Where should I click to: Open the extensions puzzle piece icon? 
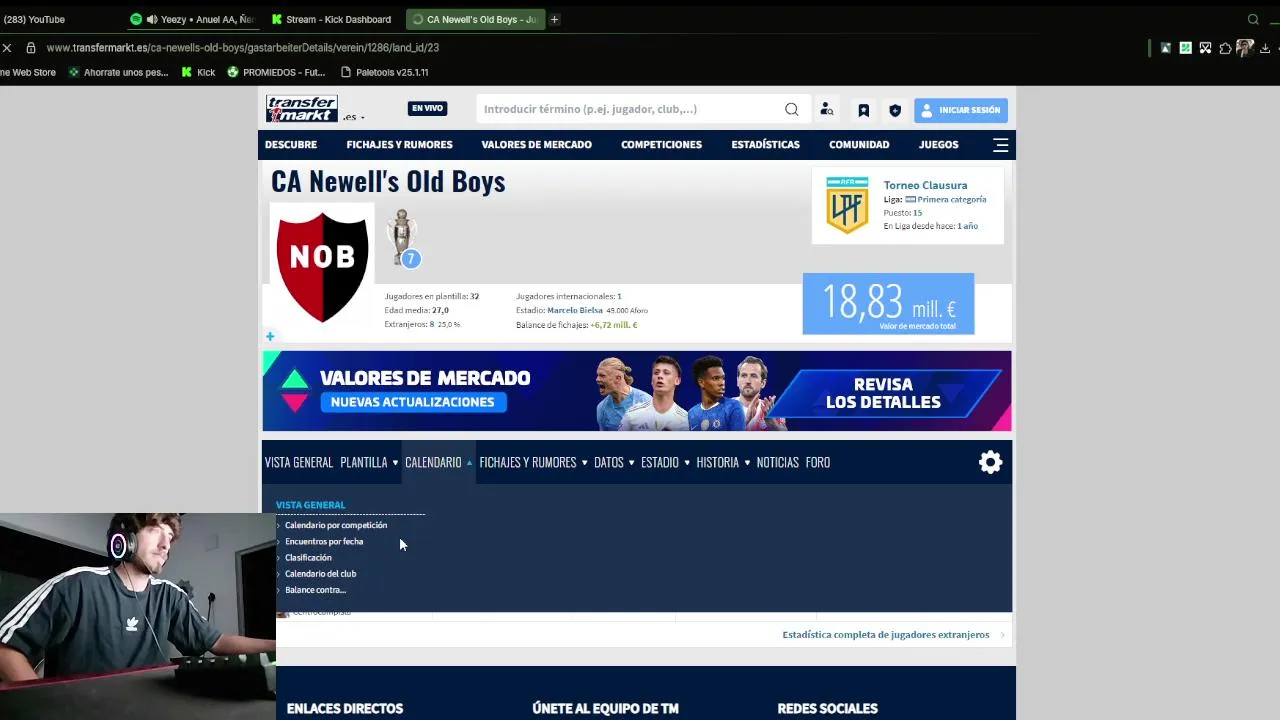click(1225, 48)
